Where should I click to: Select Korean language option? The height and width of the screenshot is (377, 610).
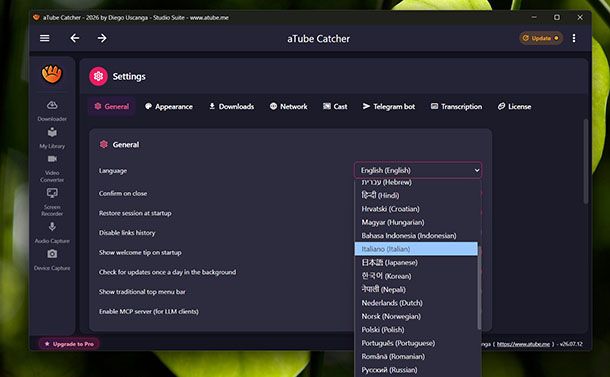pyautogui.click(x=416, y=276)
